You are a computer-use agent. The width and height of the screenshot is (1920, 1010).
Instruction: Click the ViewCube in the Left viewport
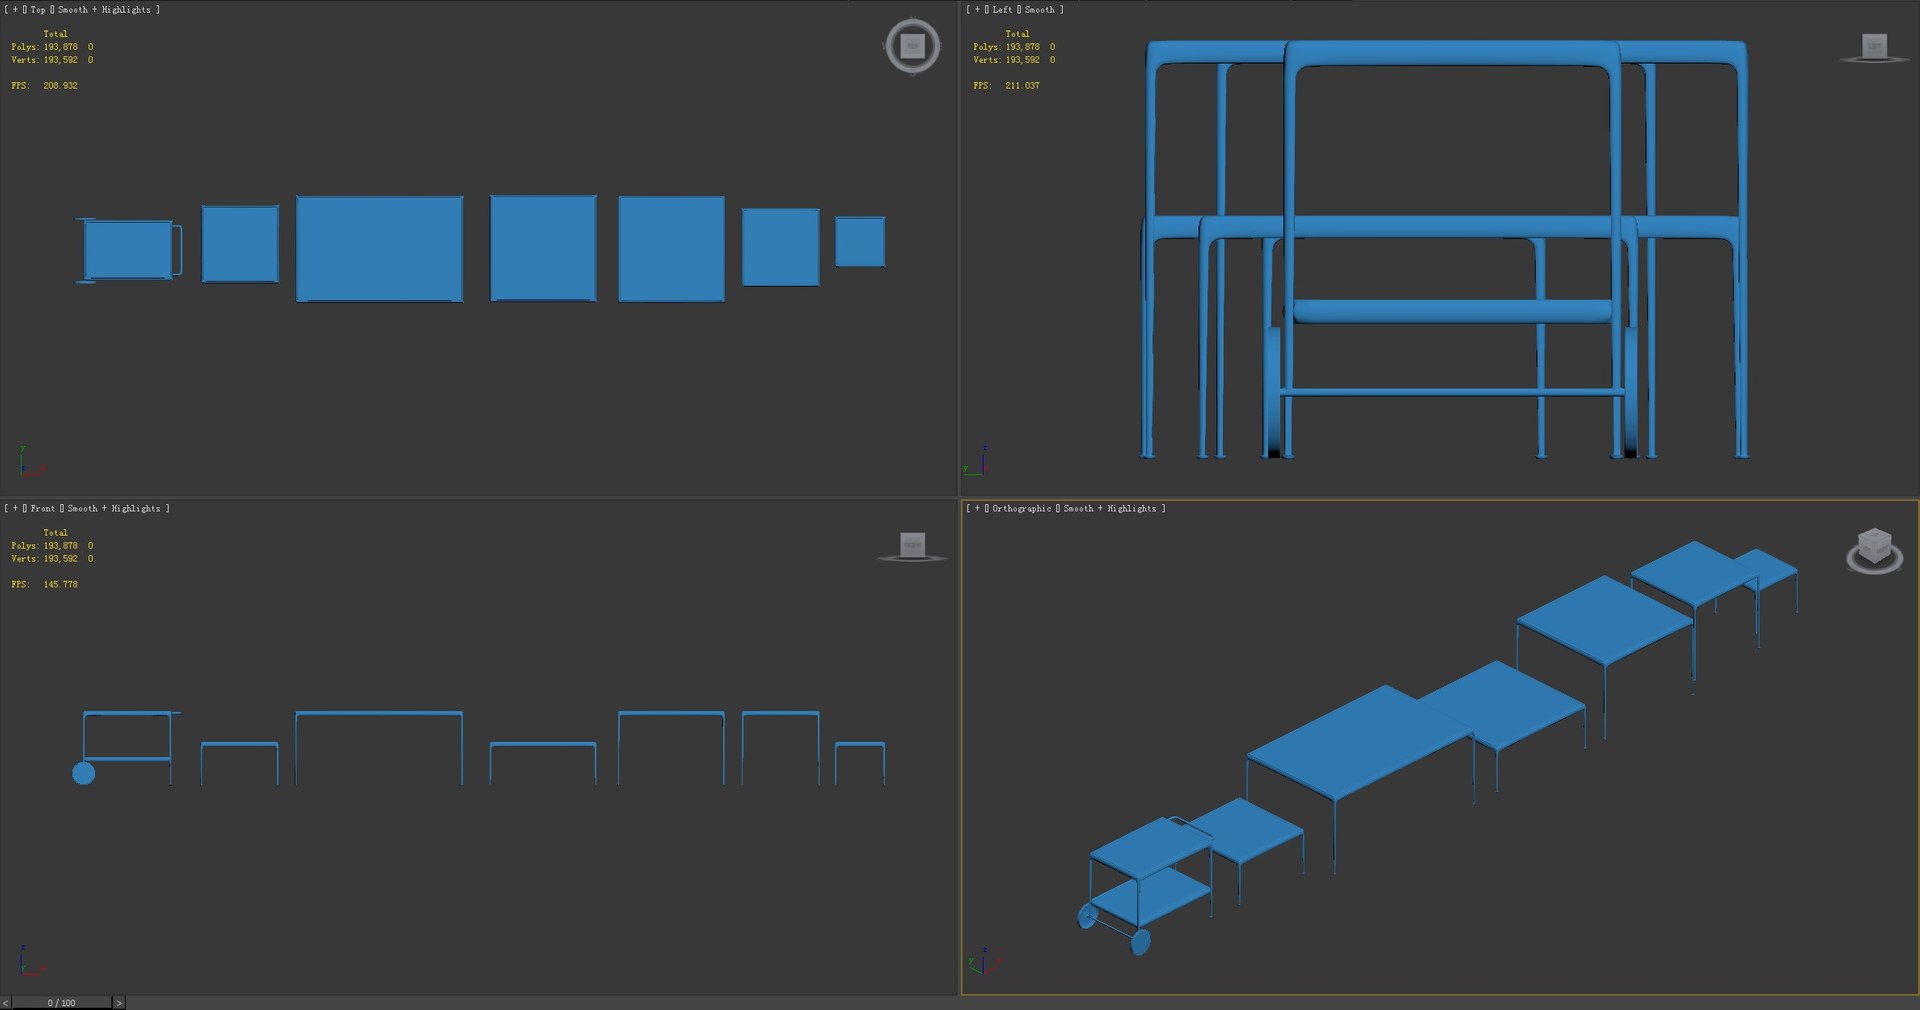point(1874,48)
